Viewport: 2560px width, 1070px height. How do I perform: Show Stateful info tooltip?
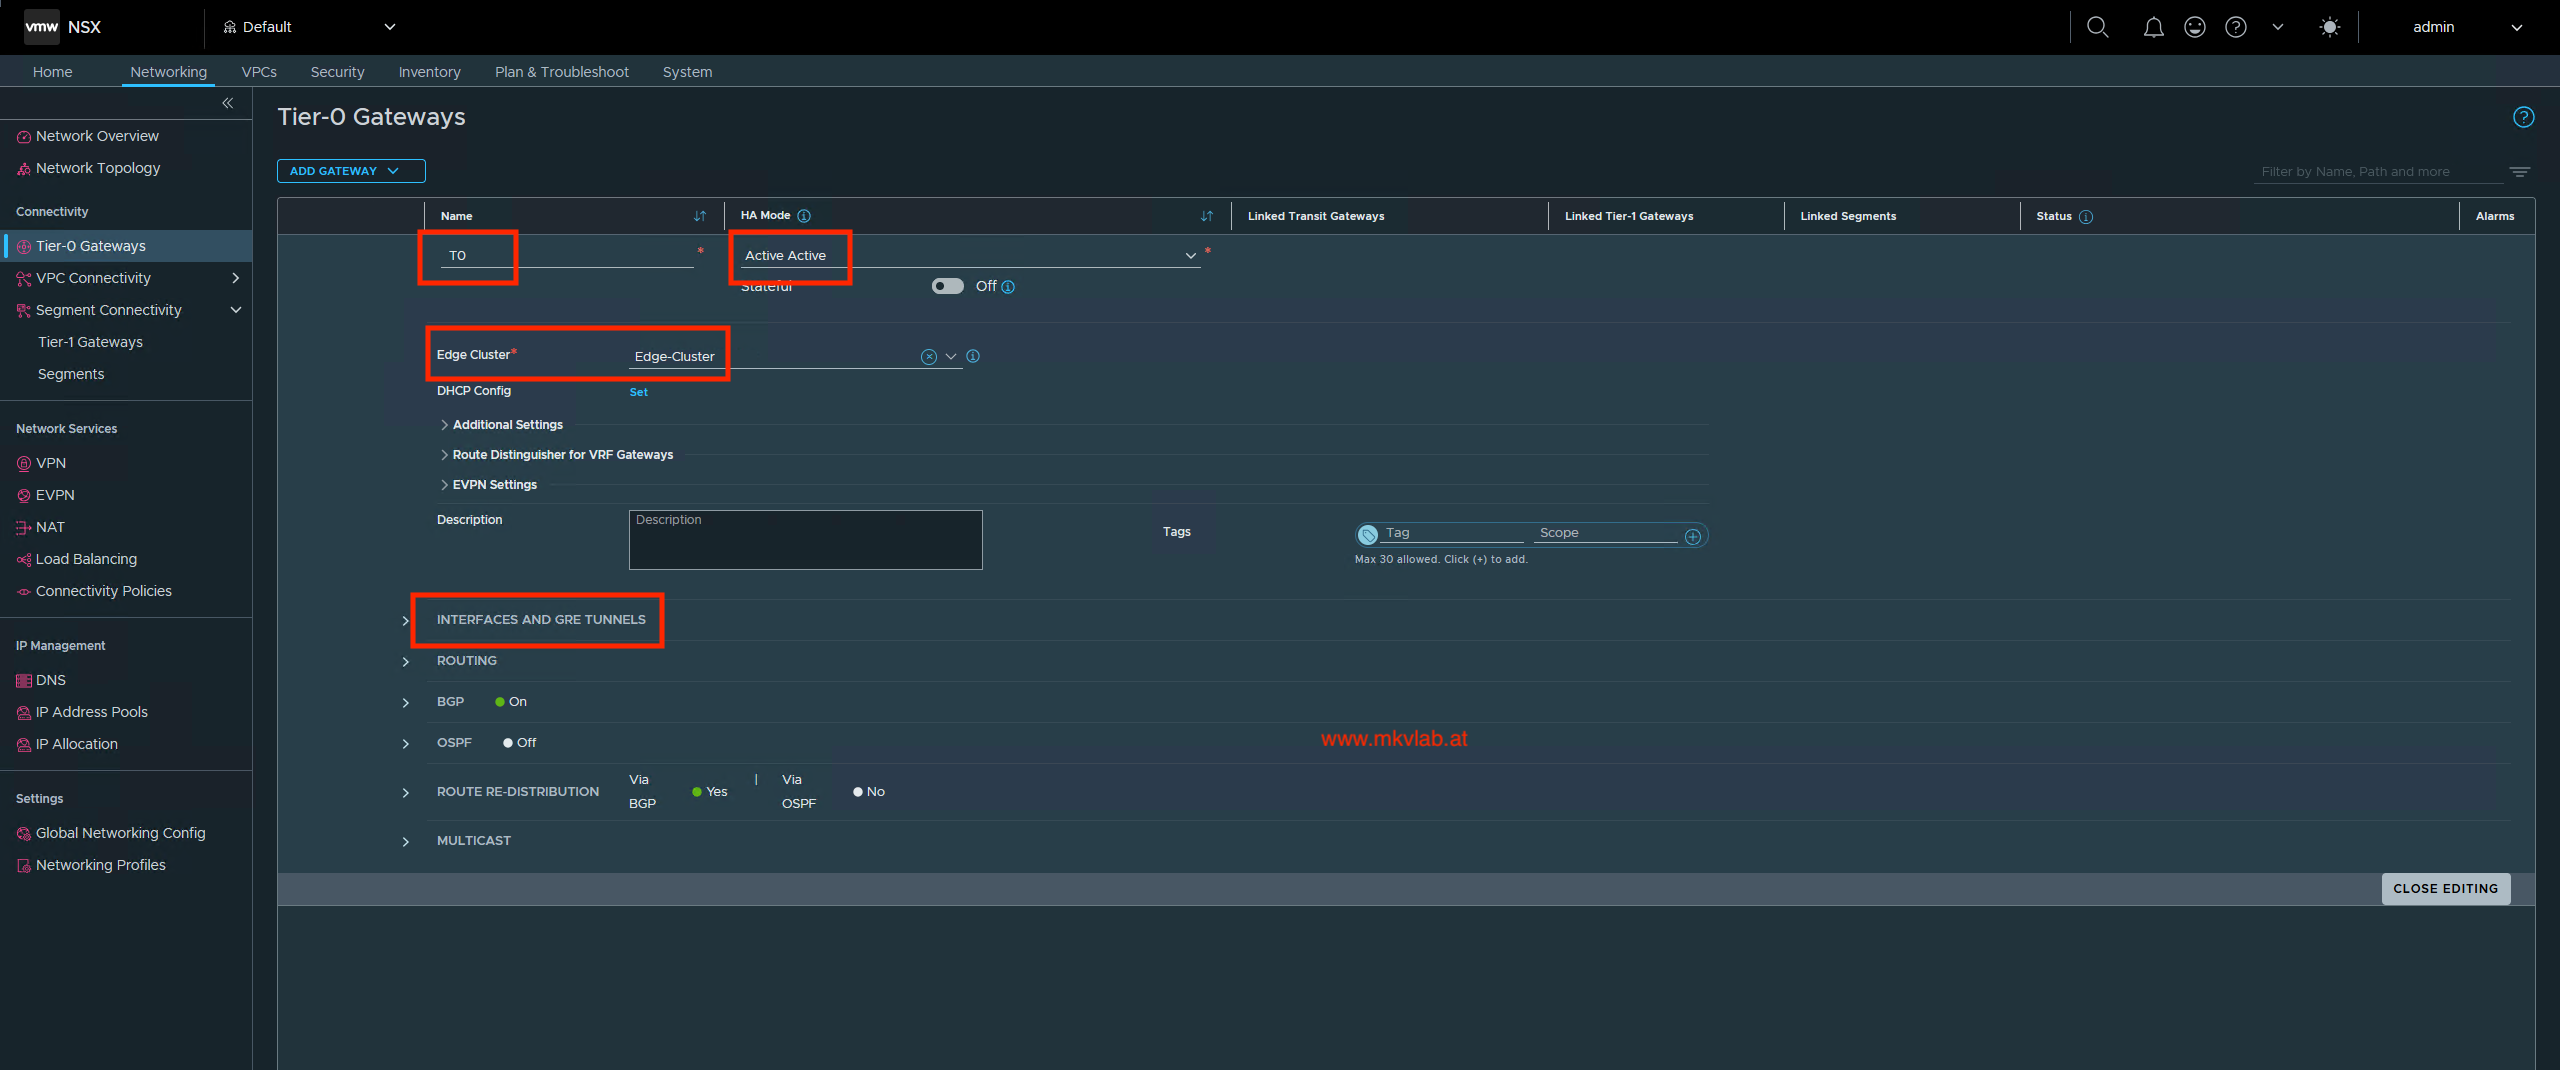1008,287
